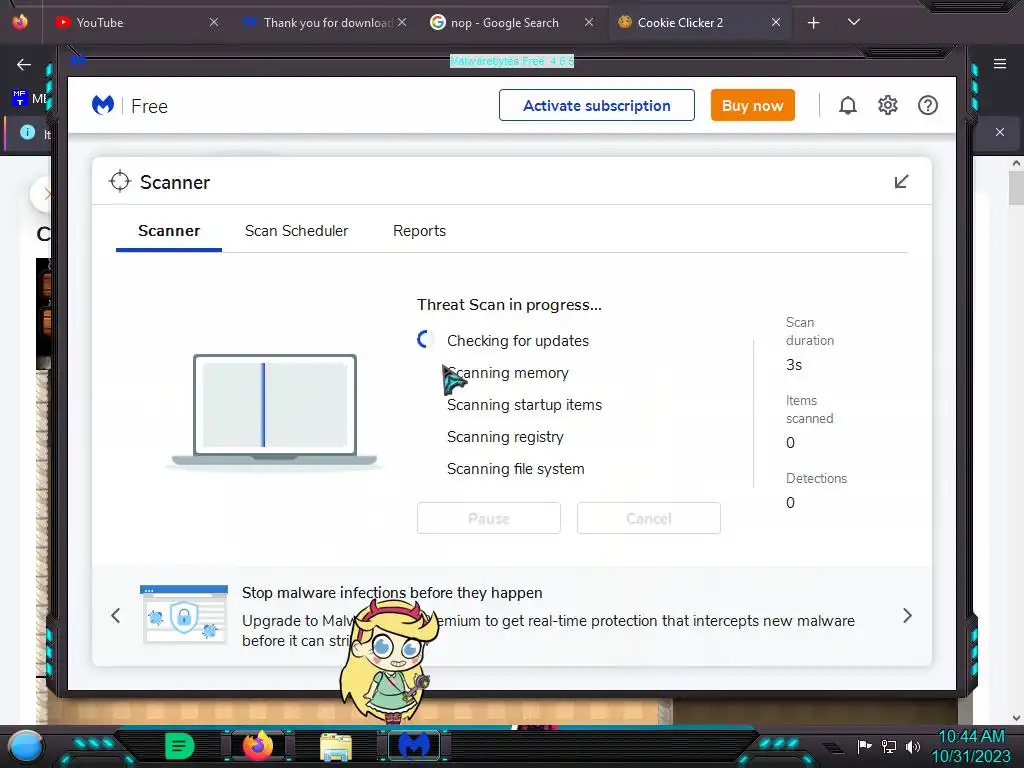
Task: Open Malwarebytes settings gear
Action: click(x=888, y=105)
